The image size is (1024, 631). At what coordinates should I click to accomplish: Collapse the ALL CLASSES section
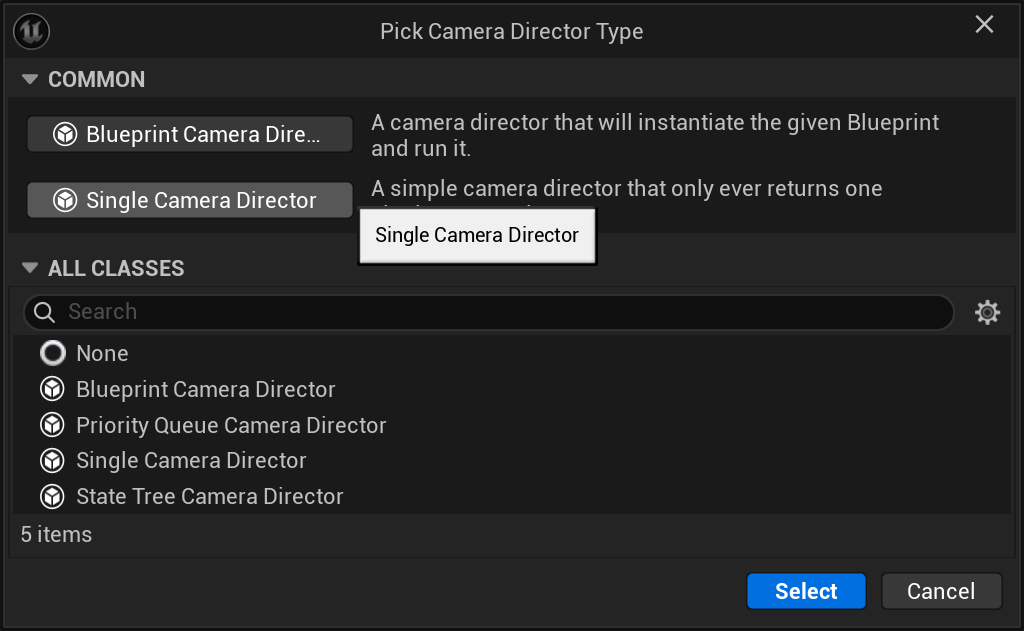click(x=29, y=268)
